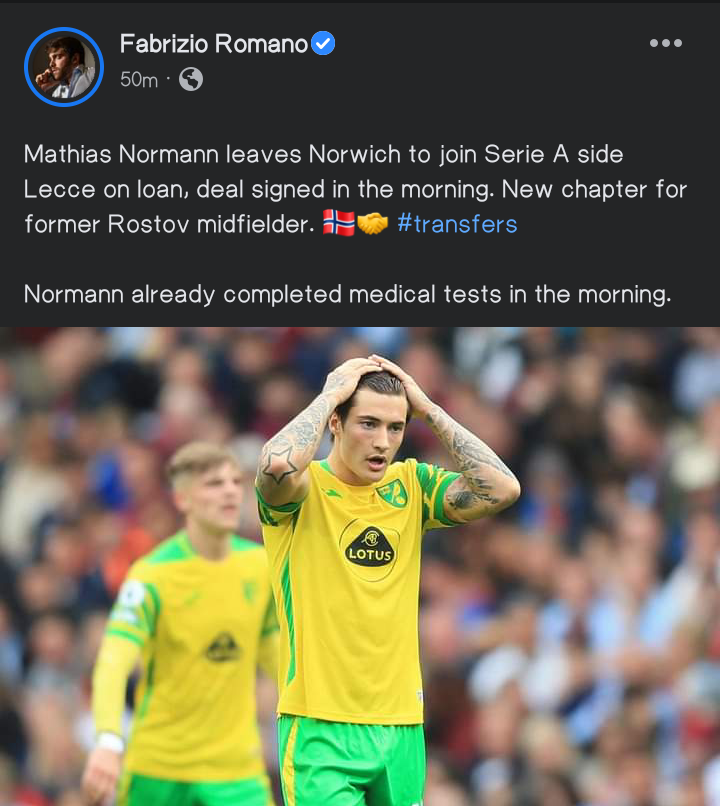The image size is (720, 806).
Task: Open Fabrizio Romano's profile picture
Action: coord(64,67)
